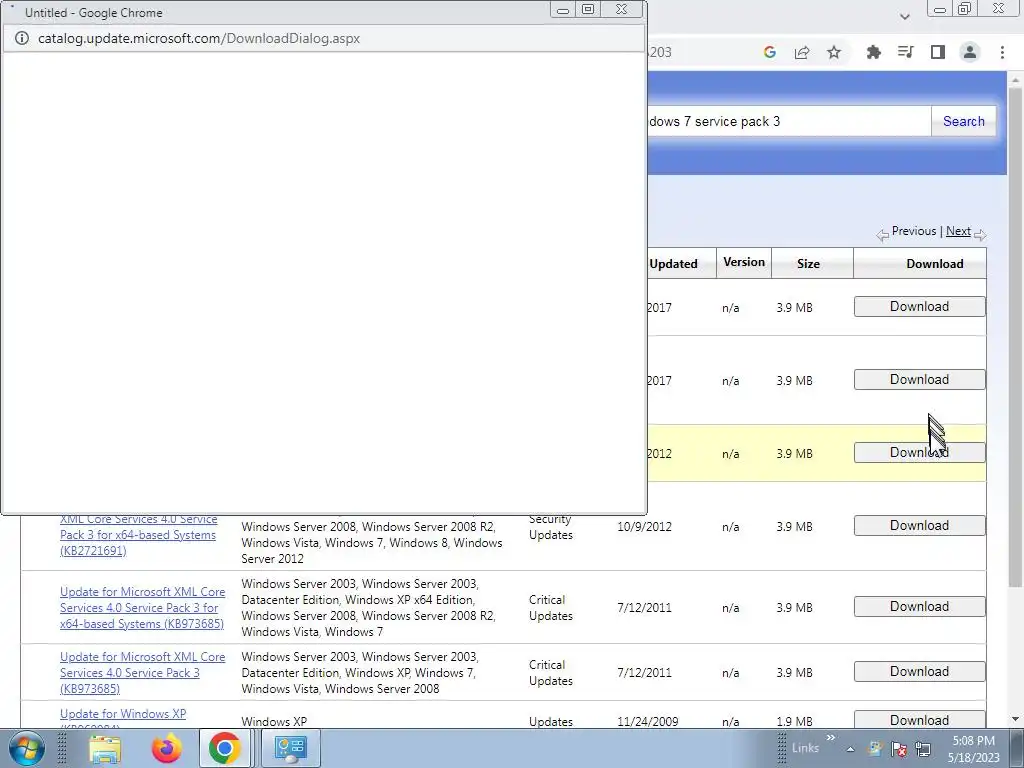
Task: Click the first tray icon beside the hidden-icons arrow
Action: 875,749
